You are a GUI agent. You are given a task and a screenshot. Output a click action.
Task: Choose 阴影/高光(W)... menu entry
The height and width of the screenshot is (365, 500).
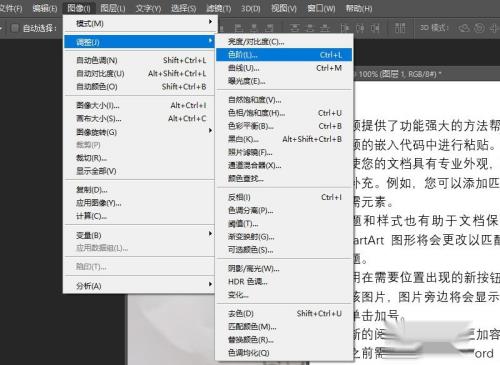284,269
